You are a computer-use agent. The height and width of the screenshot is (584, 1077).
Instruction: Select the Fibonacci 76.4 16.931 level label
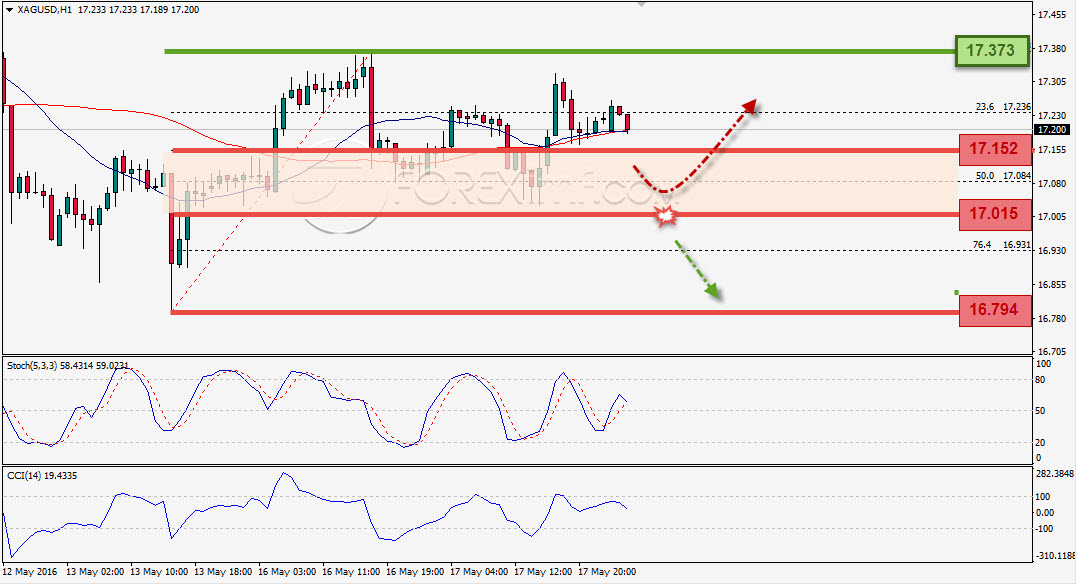pos(1001,245)
